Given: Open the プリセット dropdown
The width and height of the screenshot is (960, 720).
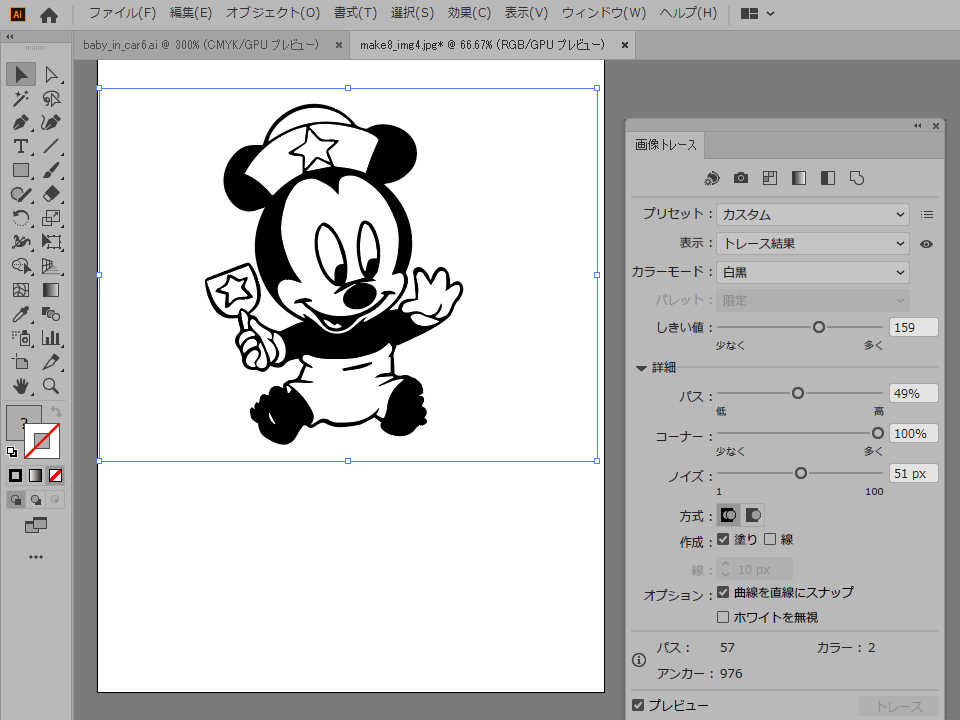Looking at the screenshot, I should click(812, 214).
